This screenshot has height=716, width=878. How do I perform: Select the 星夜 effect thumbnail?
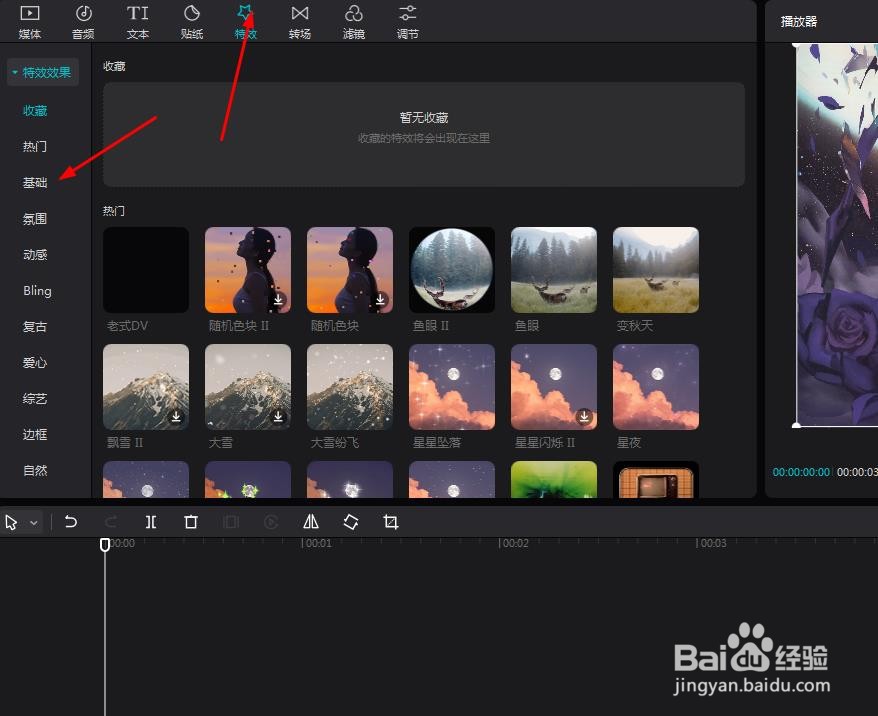coord(655,387)
